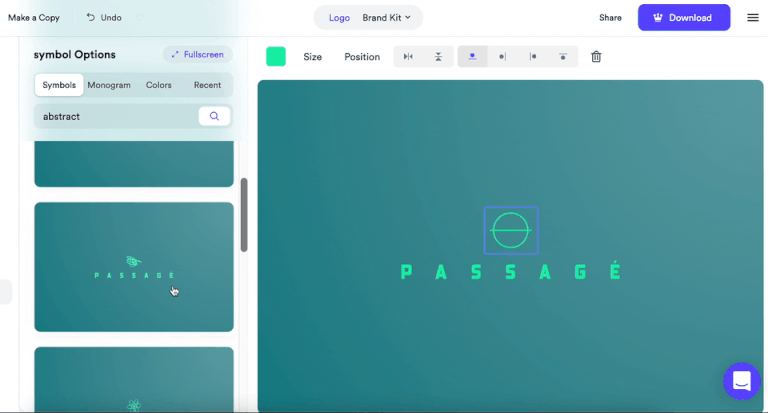Select the PASSAGÉ text on canvas

point(511,271)
